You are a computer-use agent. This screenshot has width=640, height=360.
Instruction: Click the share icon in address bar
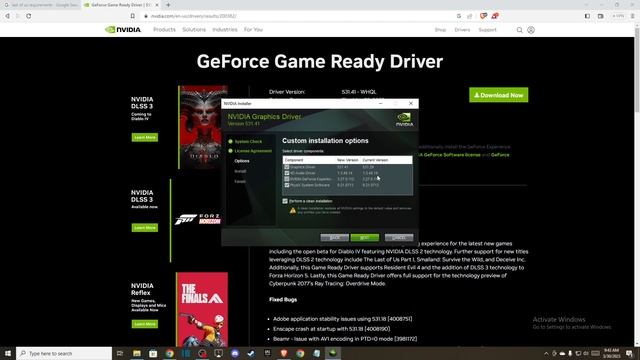coord(469,16)
